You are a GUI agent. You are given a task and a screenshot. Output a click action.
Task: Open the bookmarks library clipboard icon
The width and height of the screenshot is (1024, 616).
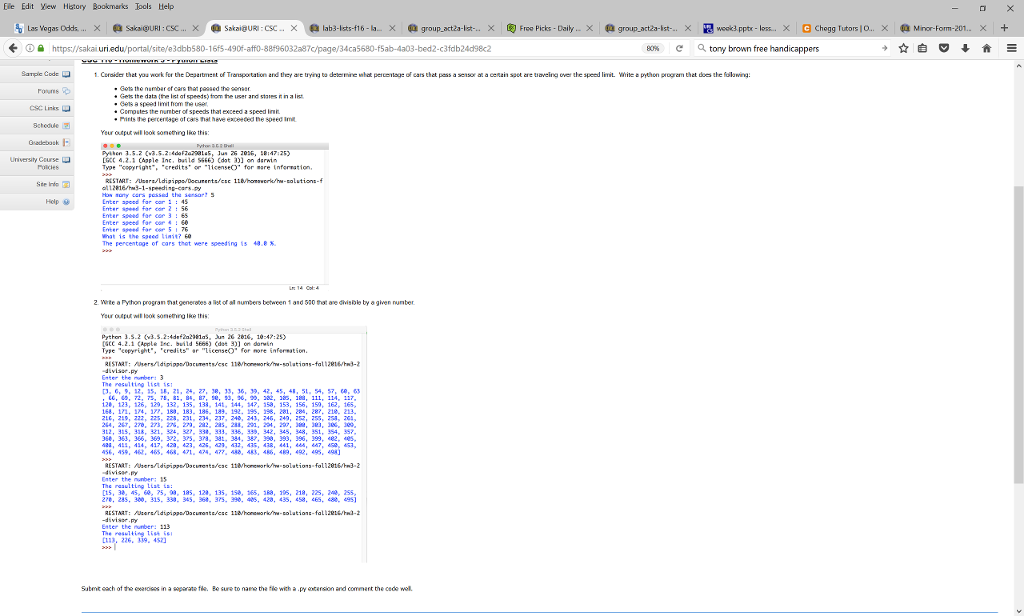coord(922,46)
